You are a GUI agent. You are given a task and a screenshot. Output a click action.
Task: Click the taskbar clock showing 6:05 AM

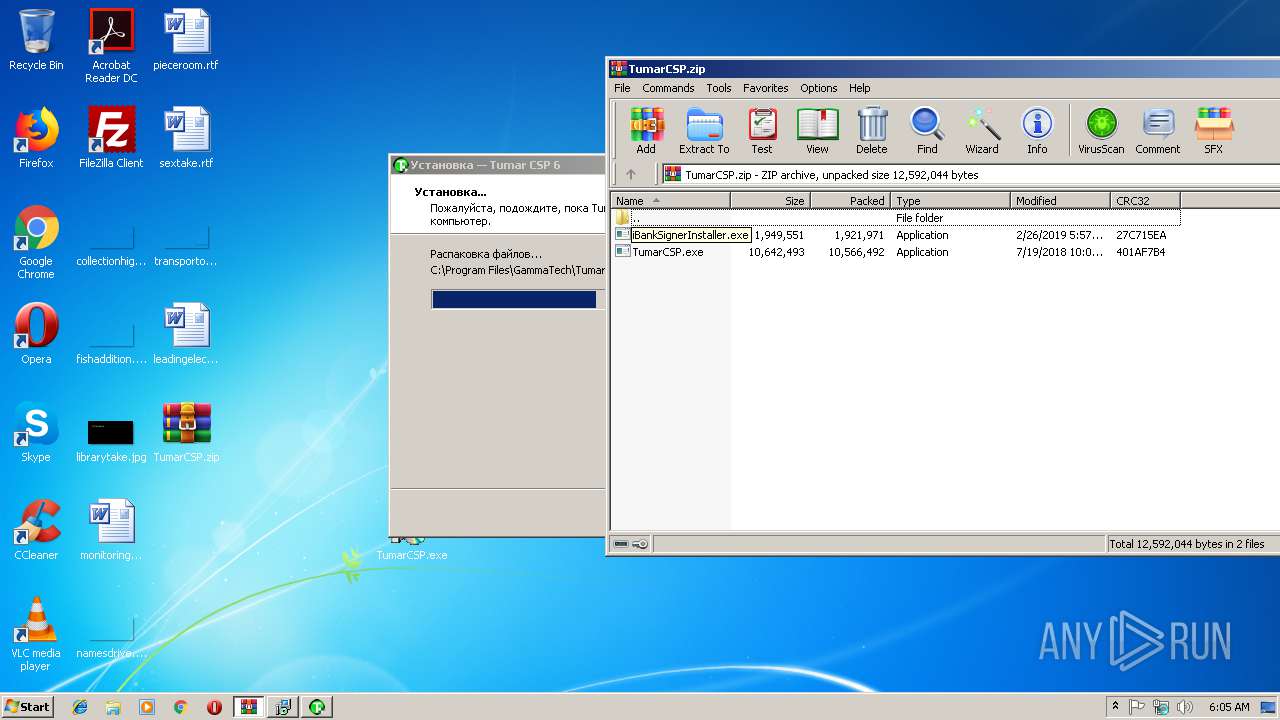1229,707
